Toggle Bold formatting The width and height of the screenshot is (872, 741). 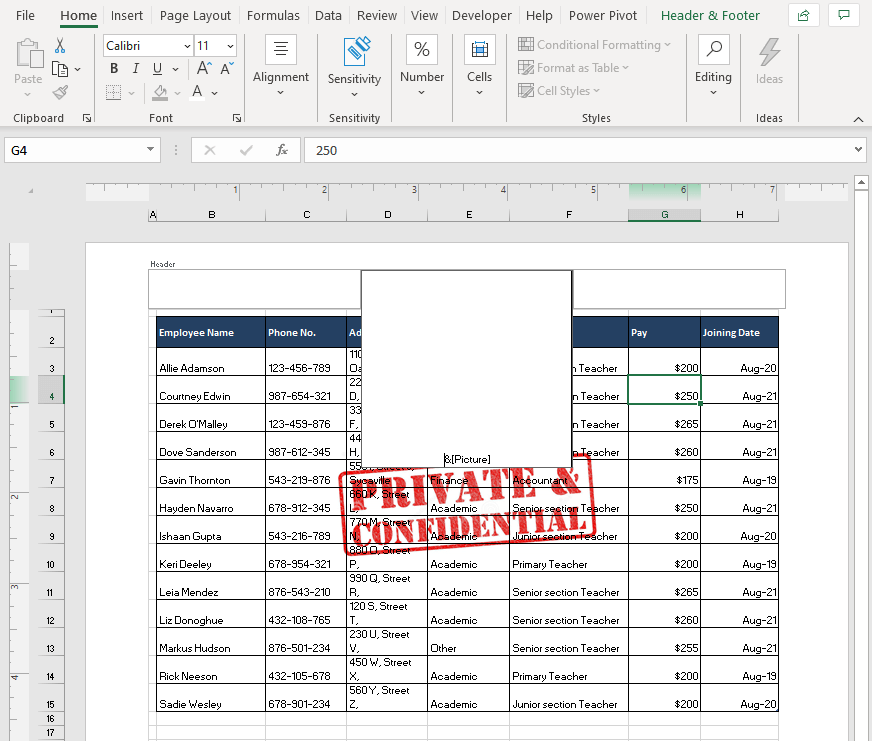113,68
